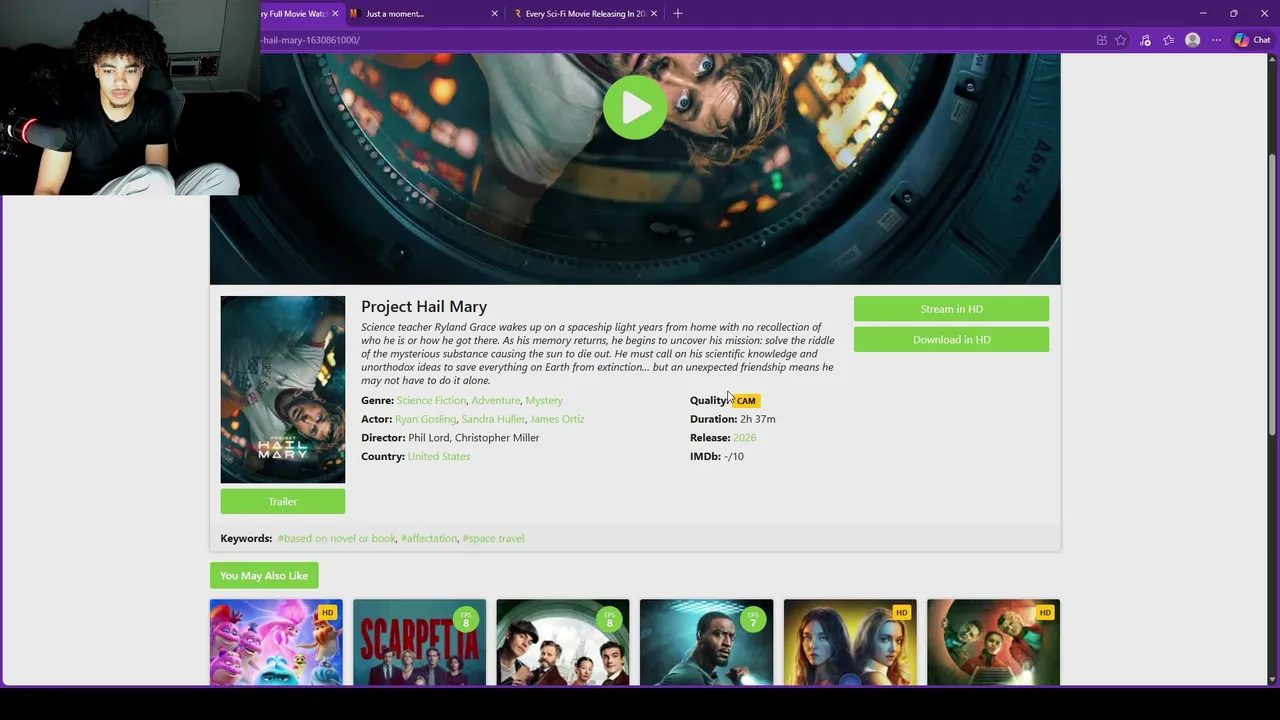Screen dimensions: 1280x720
Task: Open the browser apps grid icon
Action: tap(1101, 40)
